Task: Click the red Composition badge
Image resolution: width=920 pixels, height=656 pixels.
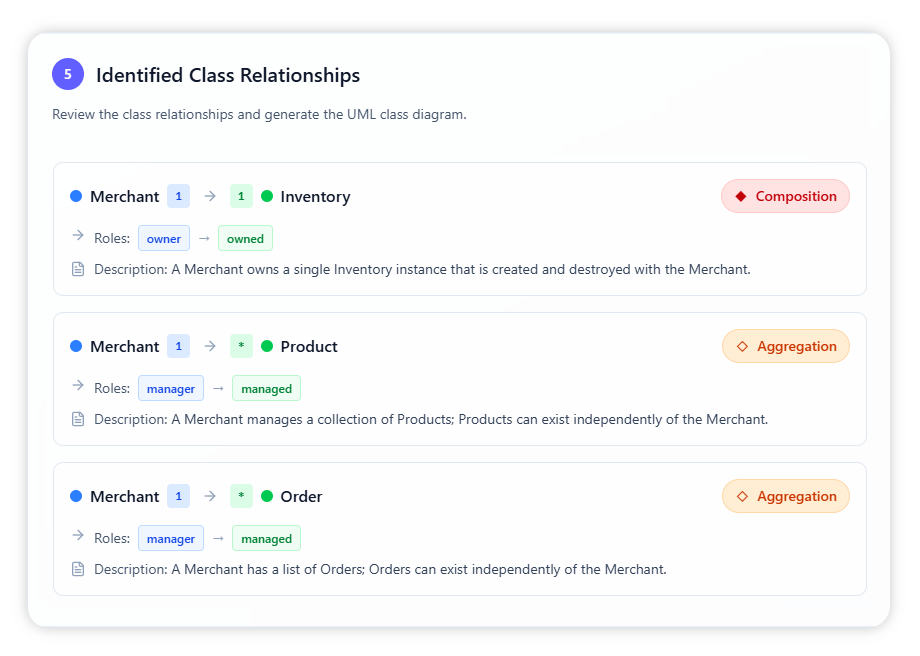Action: pyautogui.click(x=785, y=196)
